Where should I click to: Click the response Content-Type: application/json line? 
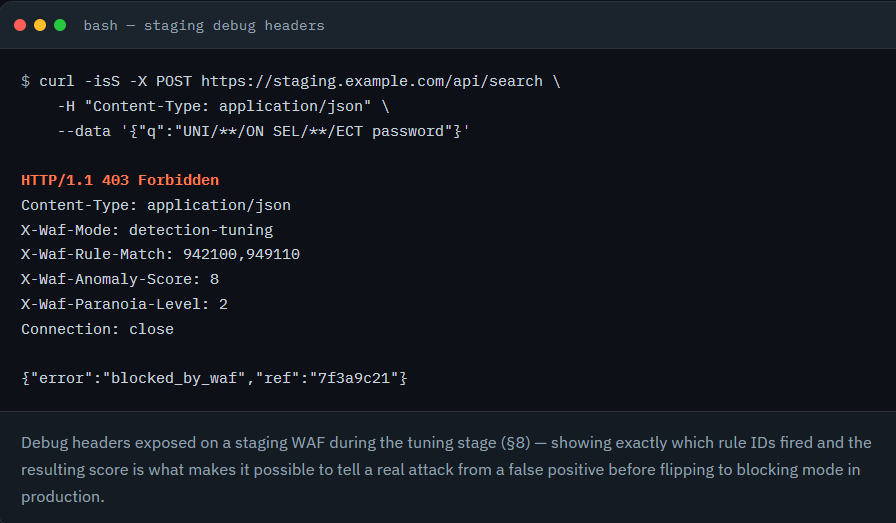(x=156, y=205)
